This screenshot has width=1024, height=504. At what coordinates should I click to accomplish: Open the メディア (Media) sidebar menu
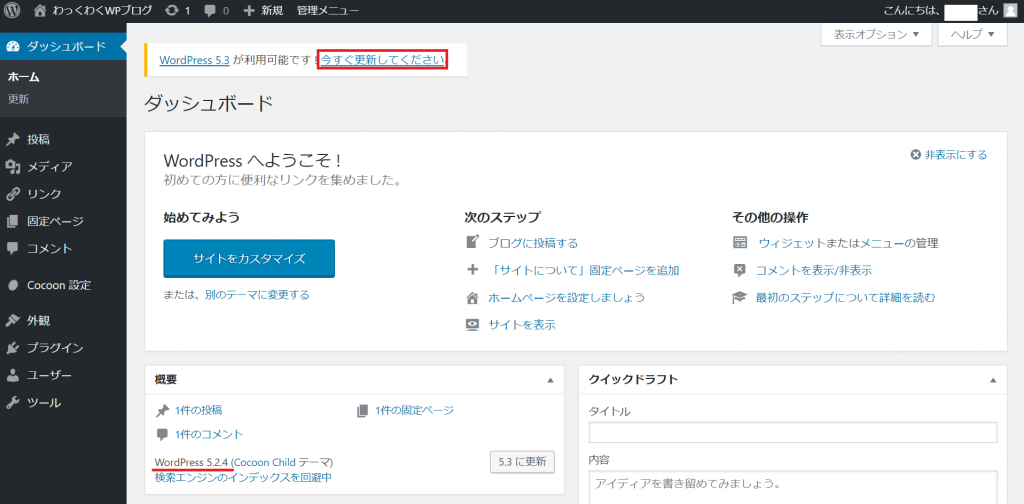tap(49, 167)
